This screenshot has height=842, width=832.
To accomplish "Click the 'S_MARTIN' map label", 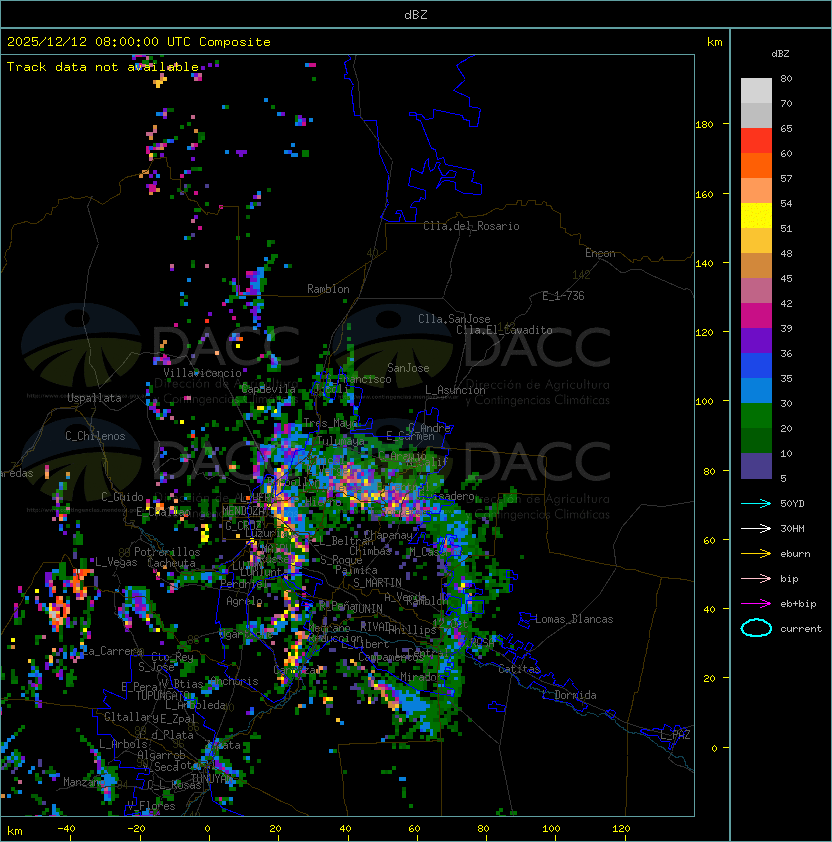I will click(x=378, y=583).
